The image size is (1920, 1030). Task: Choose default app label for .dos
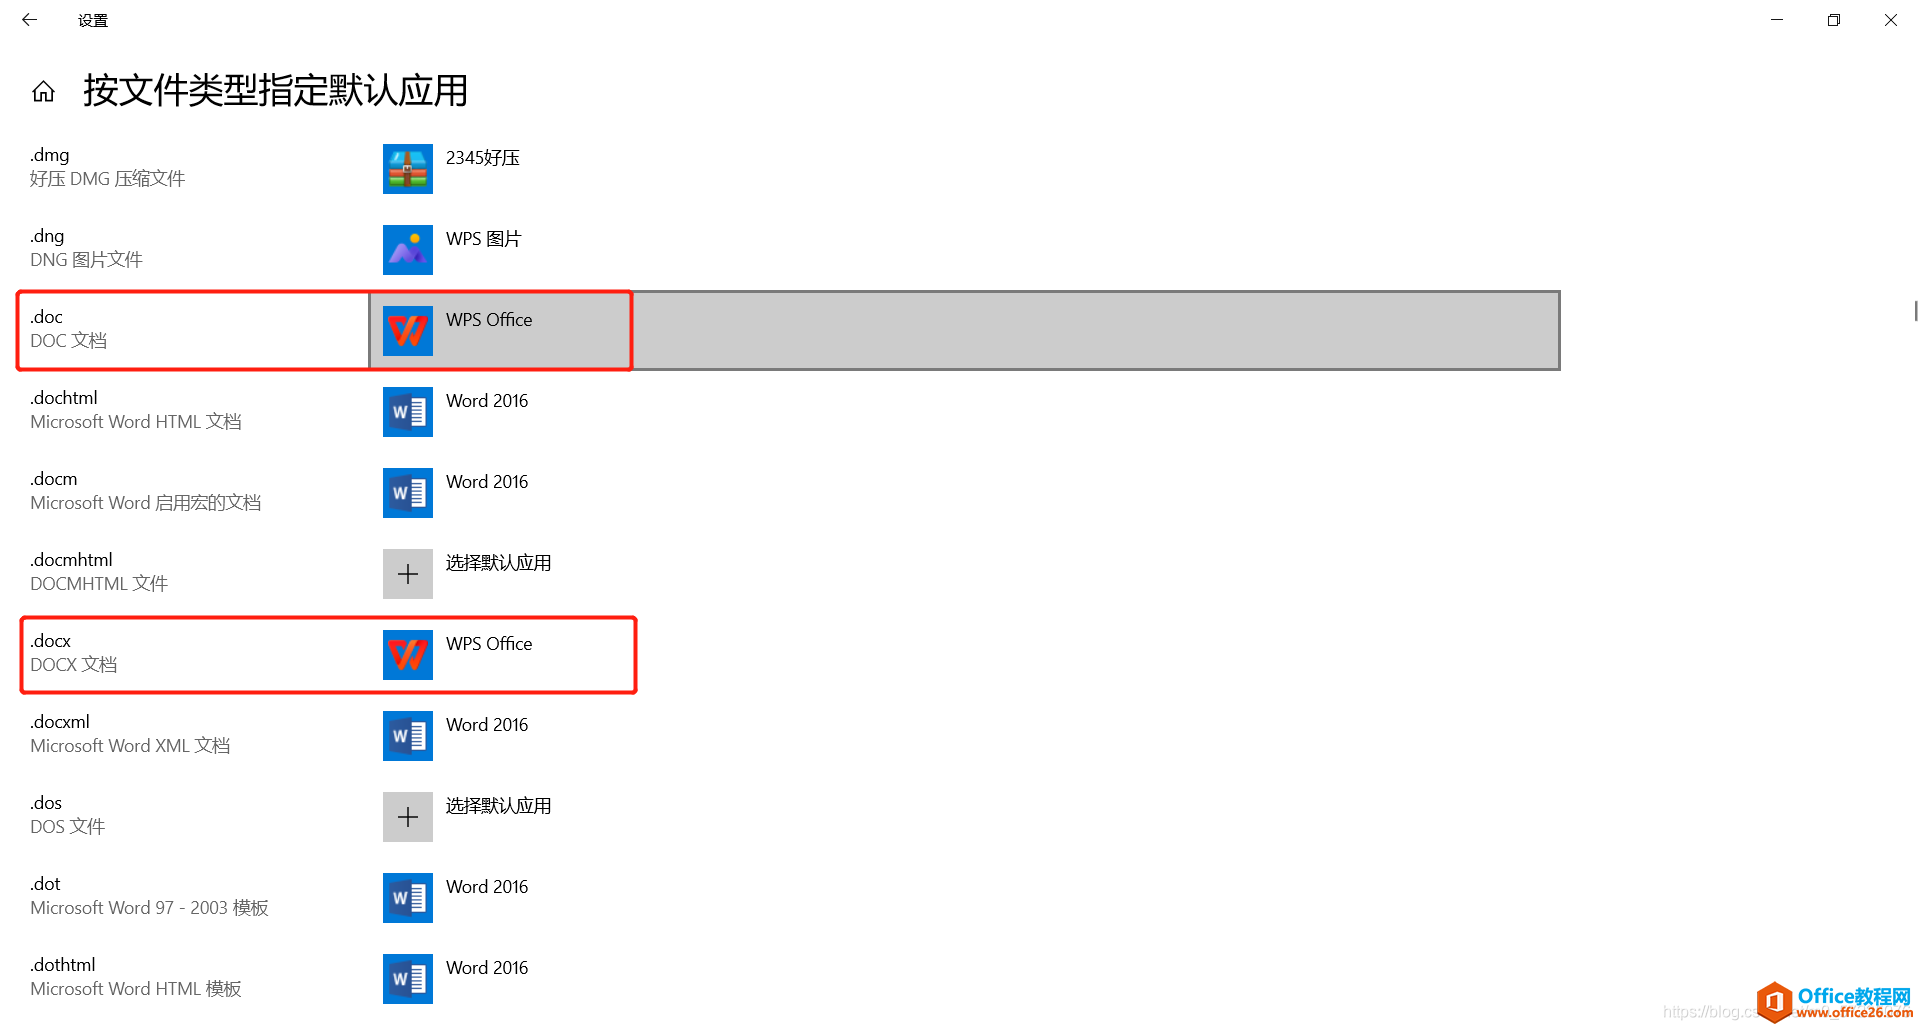[x=498, y=806]
